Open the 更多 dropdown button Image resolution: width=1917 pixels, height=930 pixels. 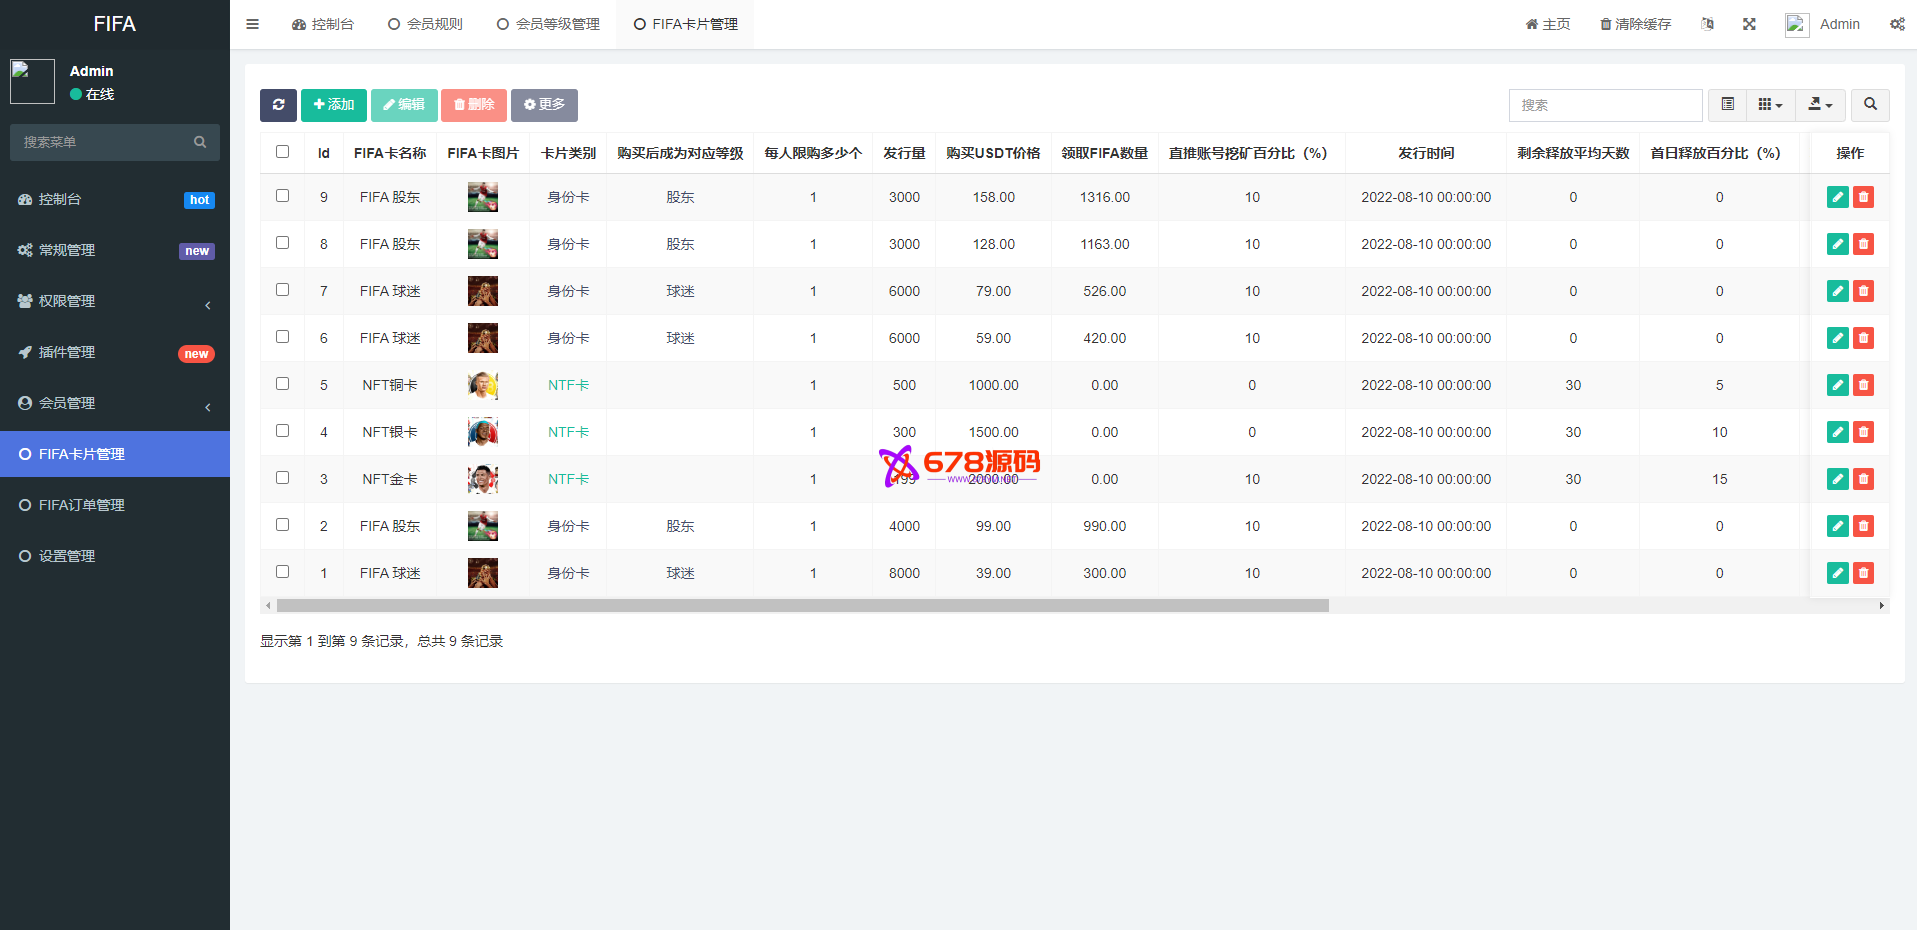pyautogui.click(x=544, y=105)
